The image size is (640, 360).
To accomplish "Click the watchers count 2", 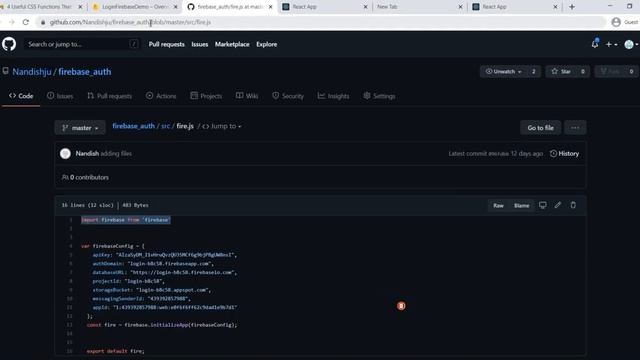I will [x=533, y=71].
